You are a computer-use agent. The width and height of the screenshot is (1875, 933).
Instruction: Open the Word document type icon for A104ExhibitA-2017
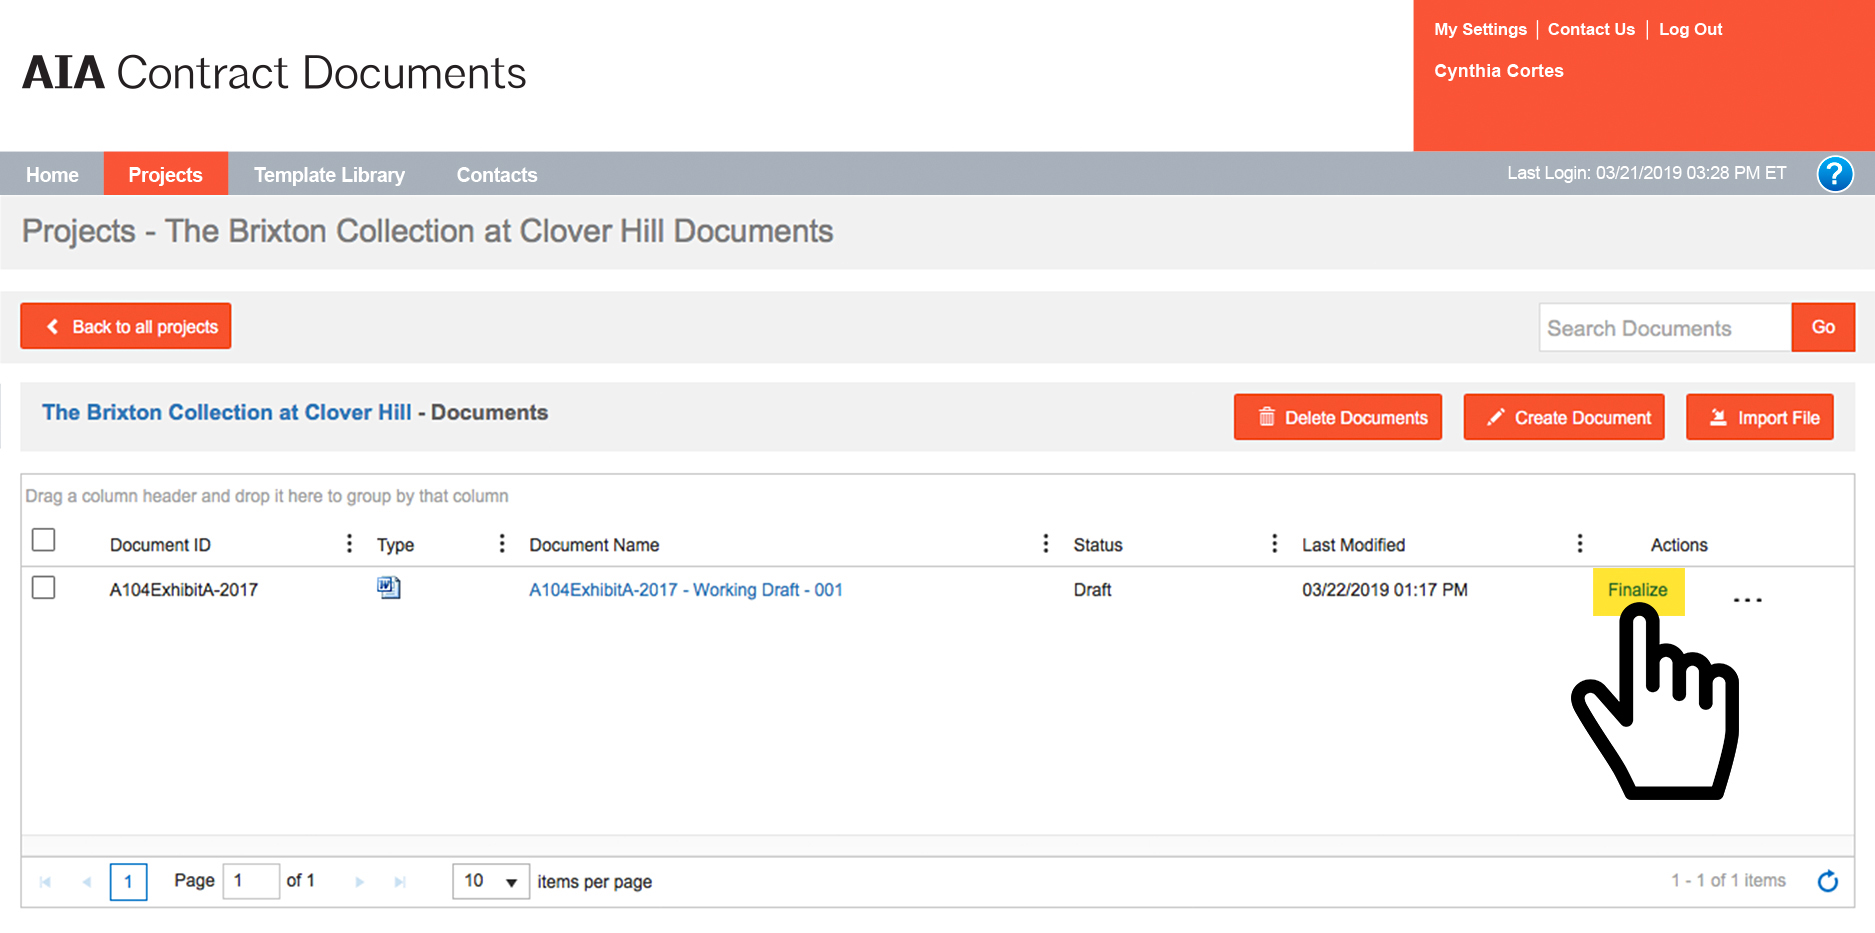(389, 589)
